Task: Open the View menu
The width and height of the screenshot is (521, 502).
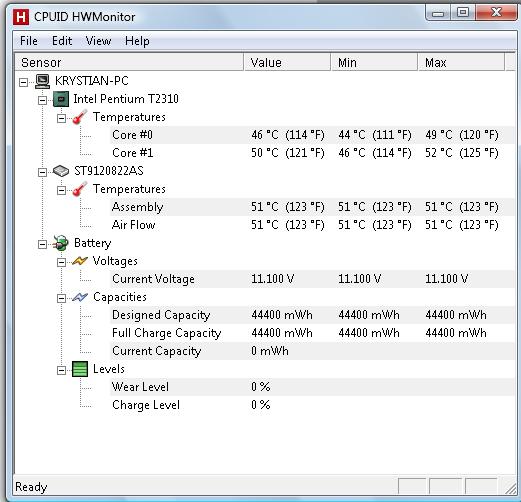Action: (x=98, y=41)
